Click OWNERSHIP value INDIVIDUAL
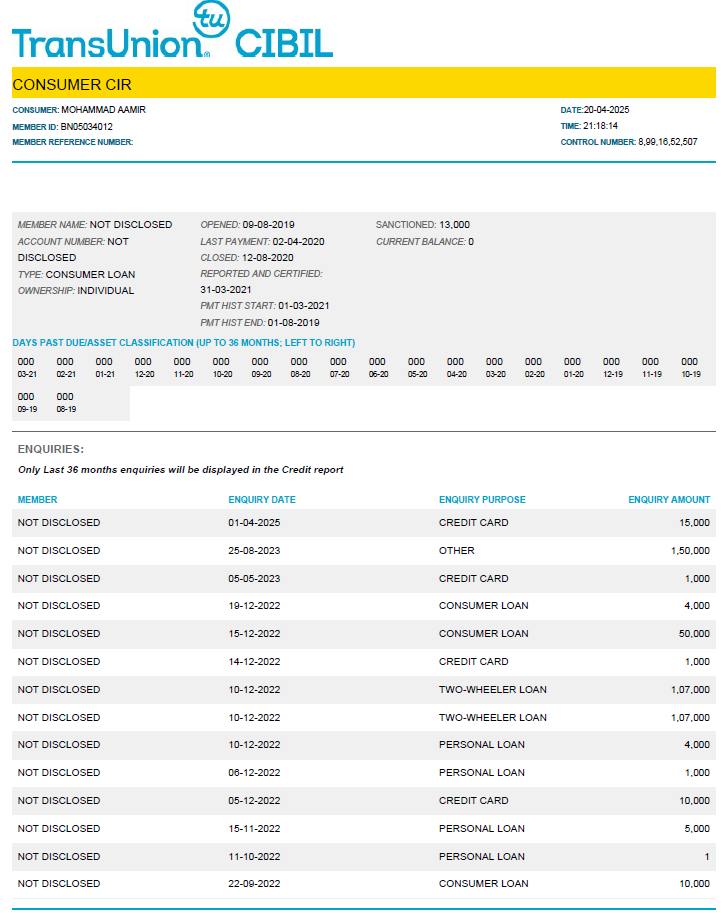Image resolution: width=723 pixels, height=913 pixels. (106, 291)
